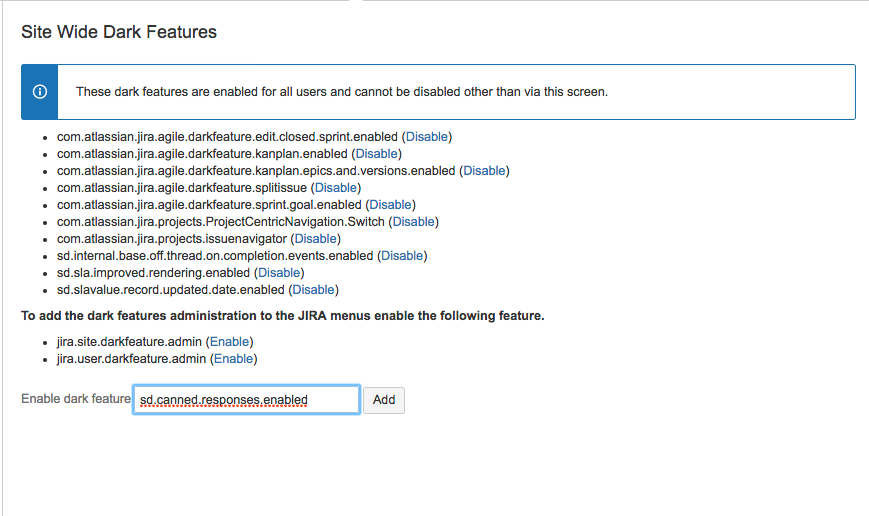Disable the ProjectCentricNavigation.Switch feature
The image size is (869, 516).
click(413, 222)
